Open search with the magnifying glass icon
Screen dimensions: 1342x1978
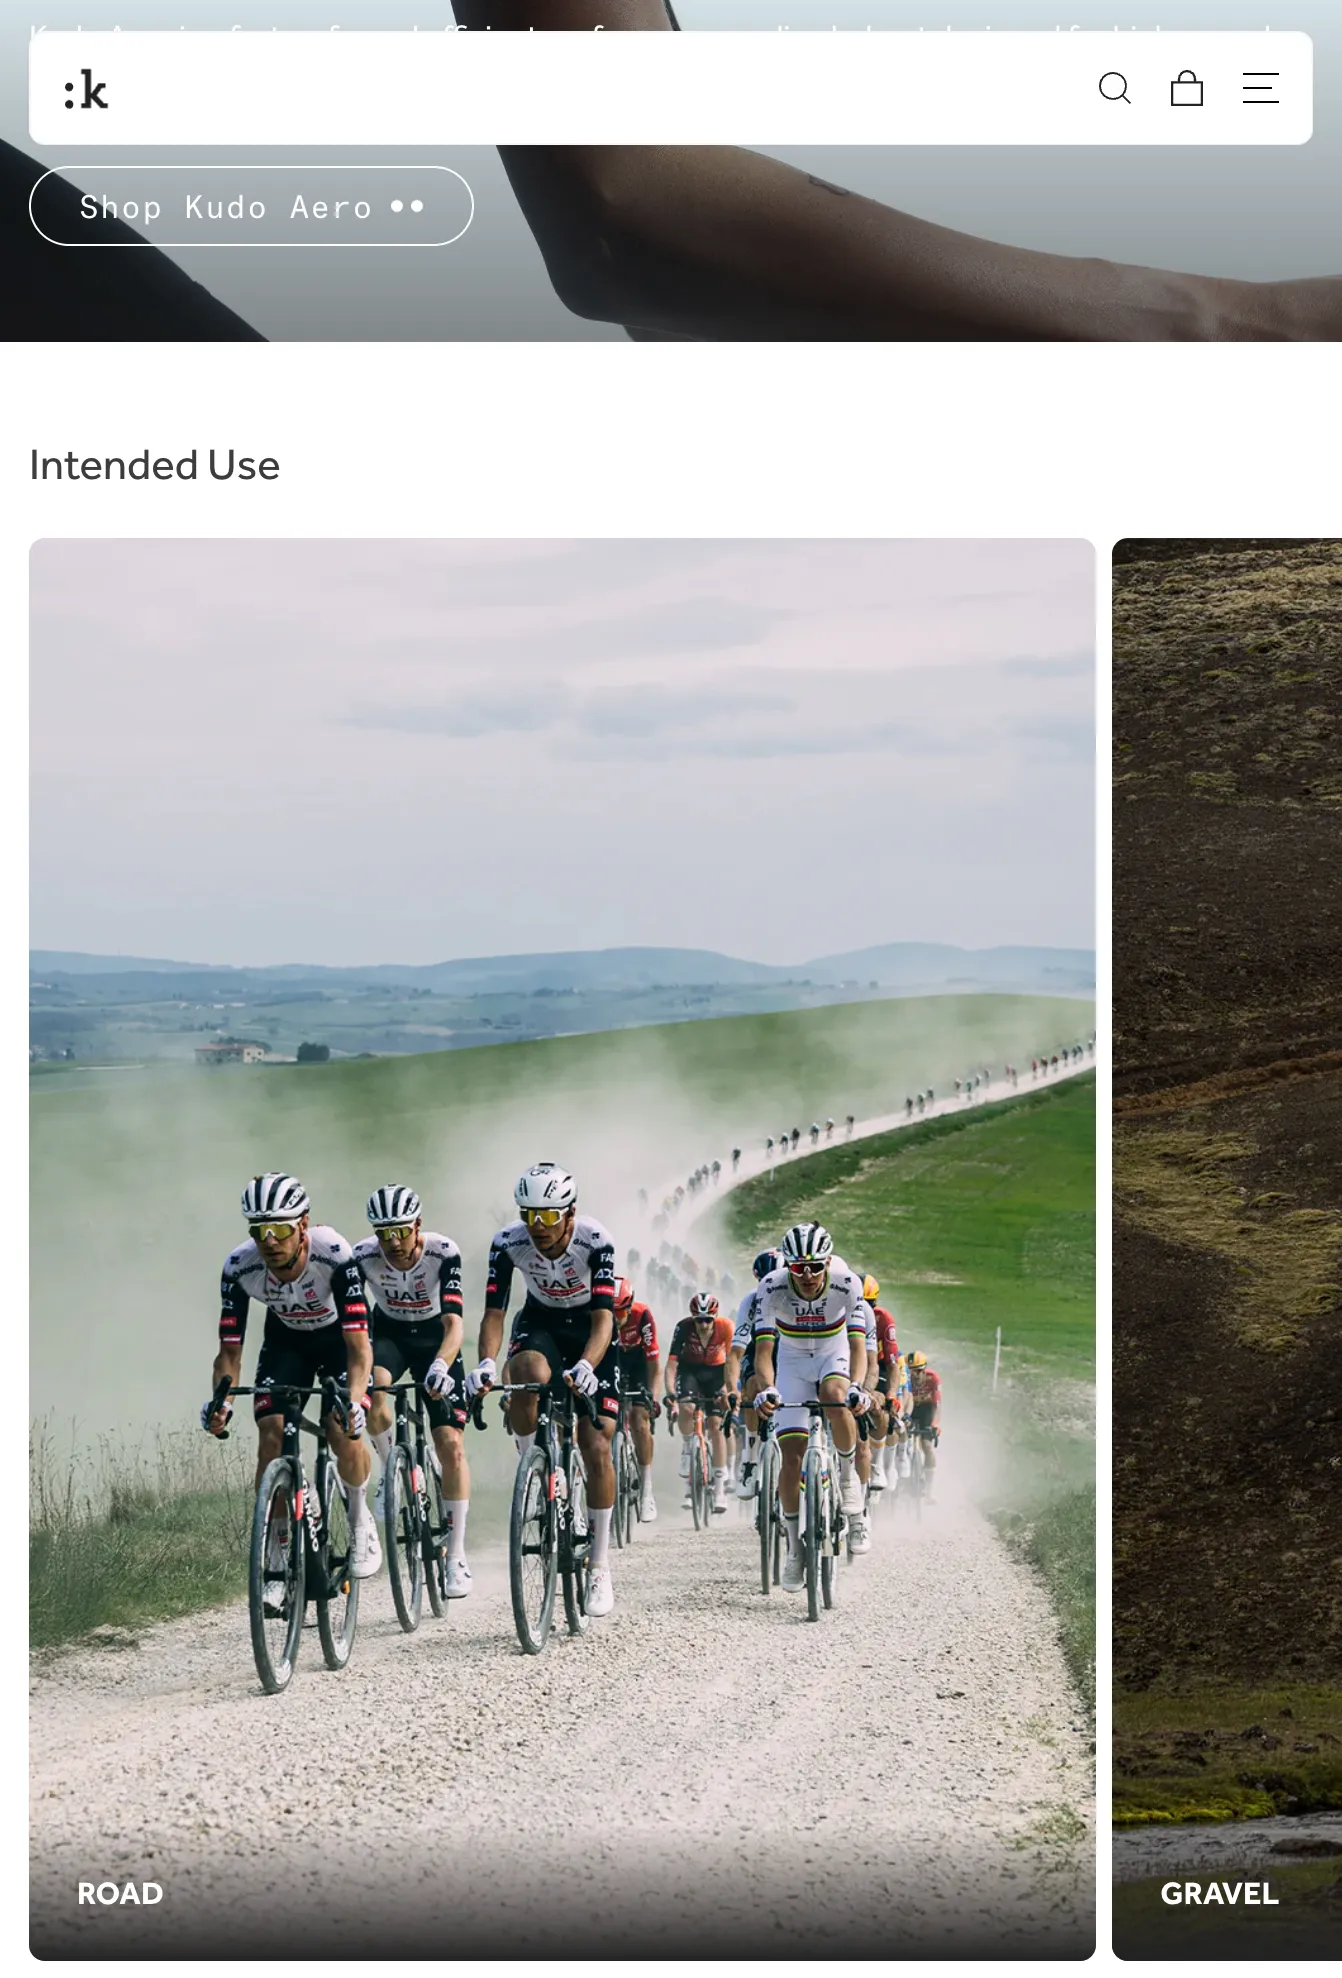[x=1114, y=88]
